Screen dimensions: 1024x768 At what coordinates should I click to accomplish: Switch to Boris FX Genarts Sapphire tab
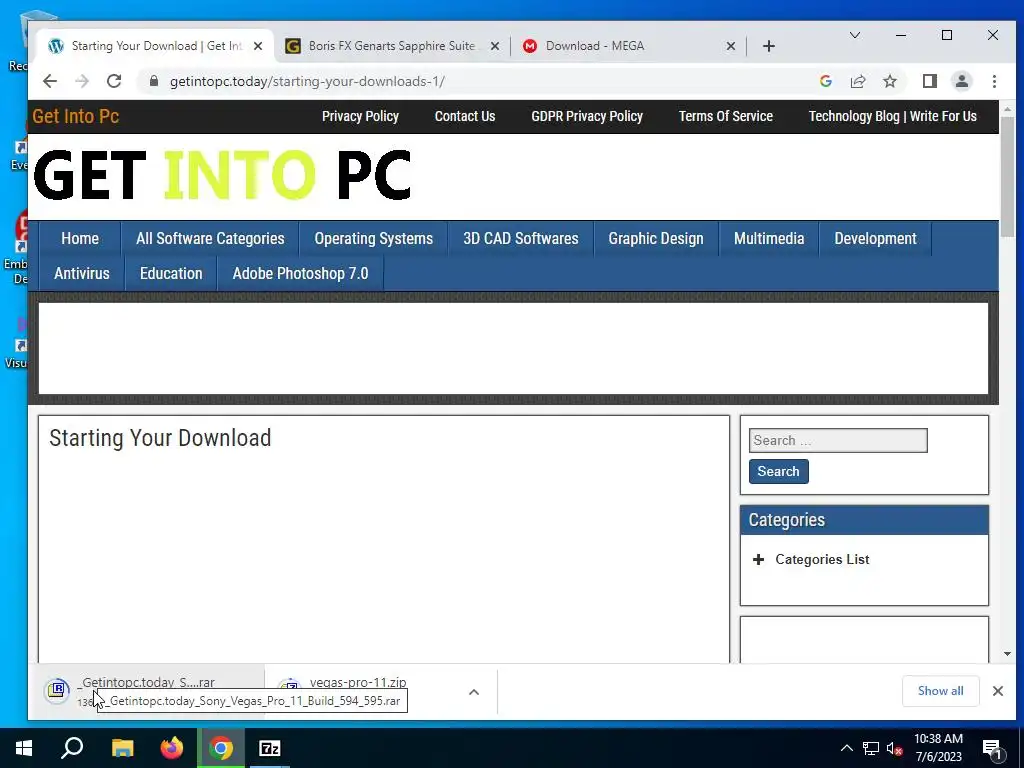click(x=391, y=46)
